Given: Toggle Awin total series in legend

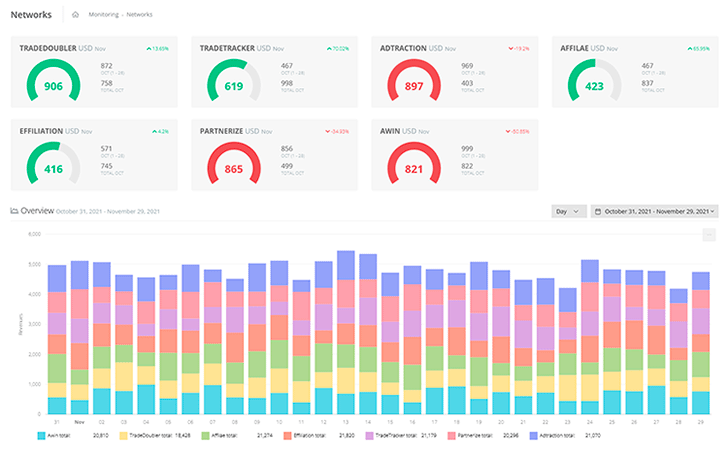Looking at the screenshot, I should pyautogui.click(x=54, y=436).
